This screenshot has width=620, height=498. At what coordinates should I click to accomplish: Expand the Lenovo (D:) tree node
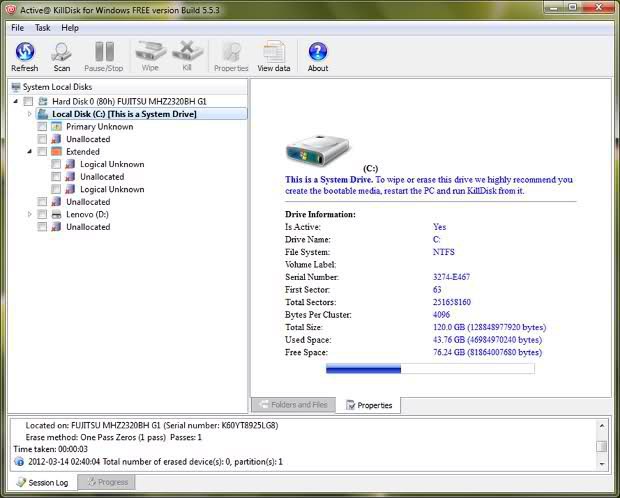(30, 214)
